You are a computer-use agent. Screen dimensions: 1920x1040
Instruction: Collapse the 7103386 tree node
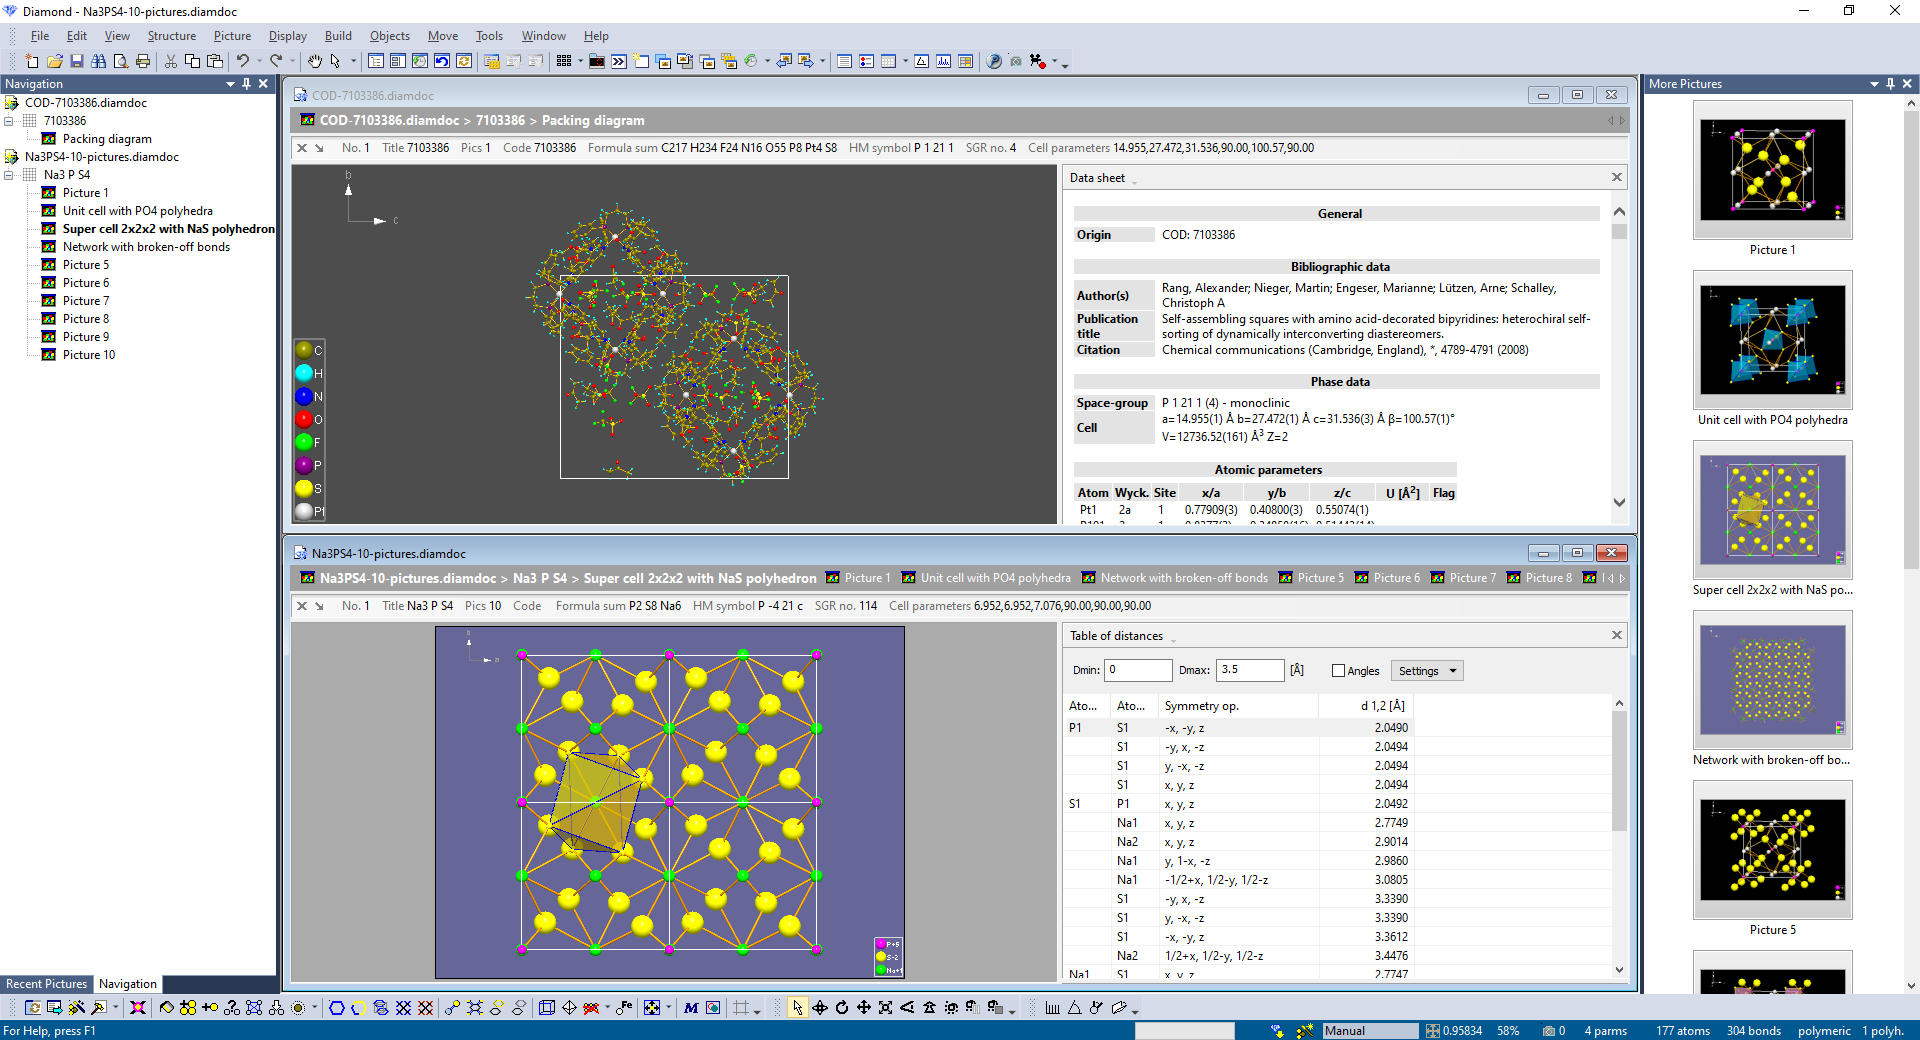tap(8, 120)
